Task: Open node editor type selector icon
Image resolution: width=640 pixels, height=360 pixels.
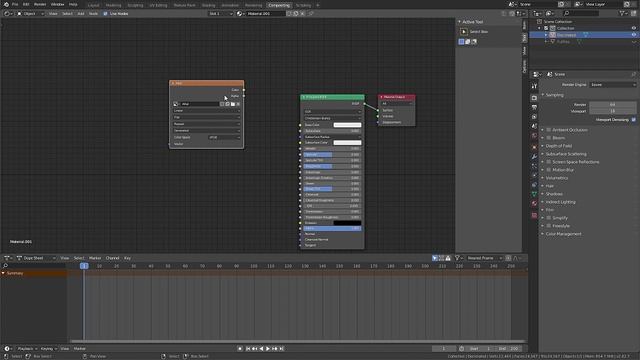Action: click(x=7, y=13)
